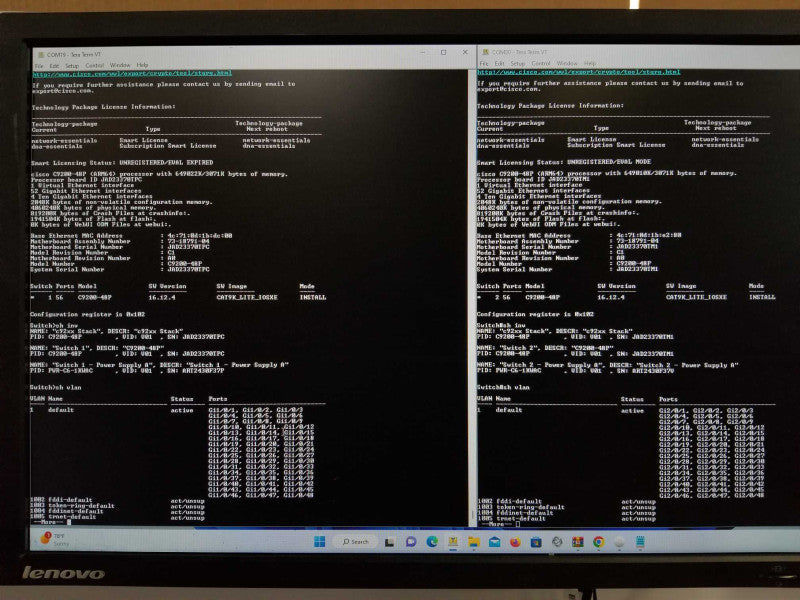Open Window menu in right Tera Term window
This screenshot has height=600, width=800.
click(x=567, y=64)
